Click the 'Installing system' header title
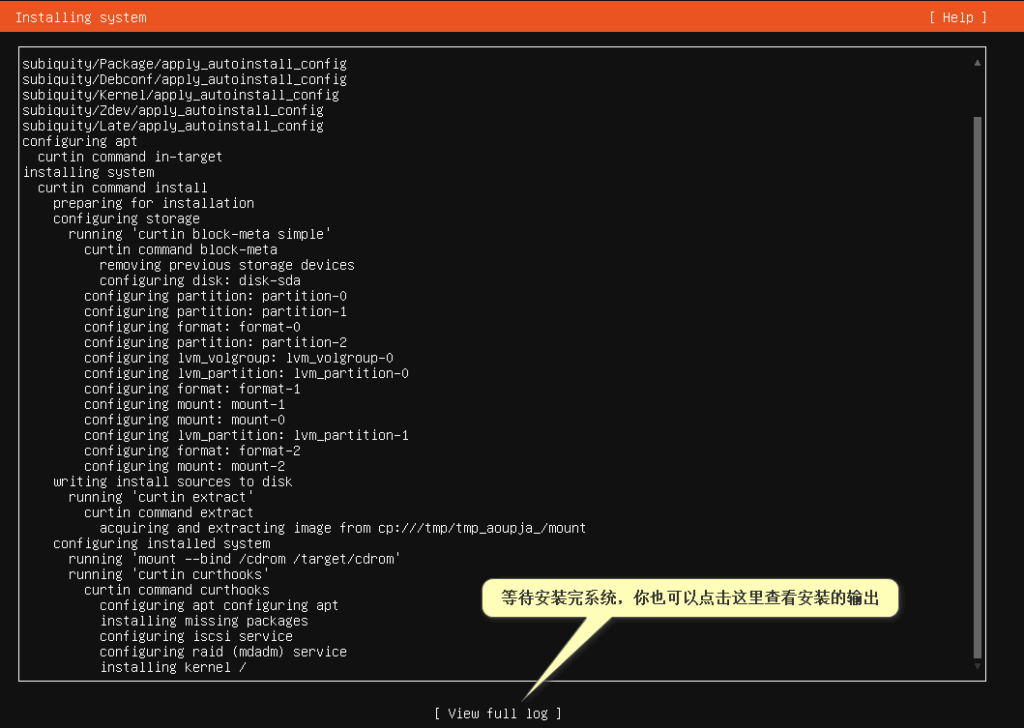This screenshot has width=1024, height=728. (x=80, y=17)
